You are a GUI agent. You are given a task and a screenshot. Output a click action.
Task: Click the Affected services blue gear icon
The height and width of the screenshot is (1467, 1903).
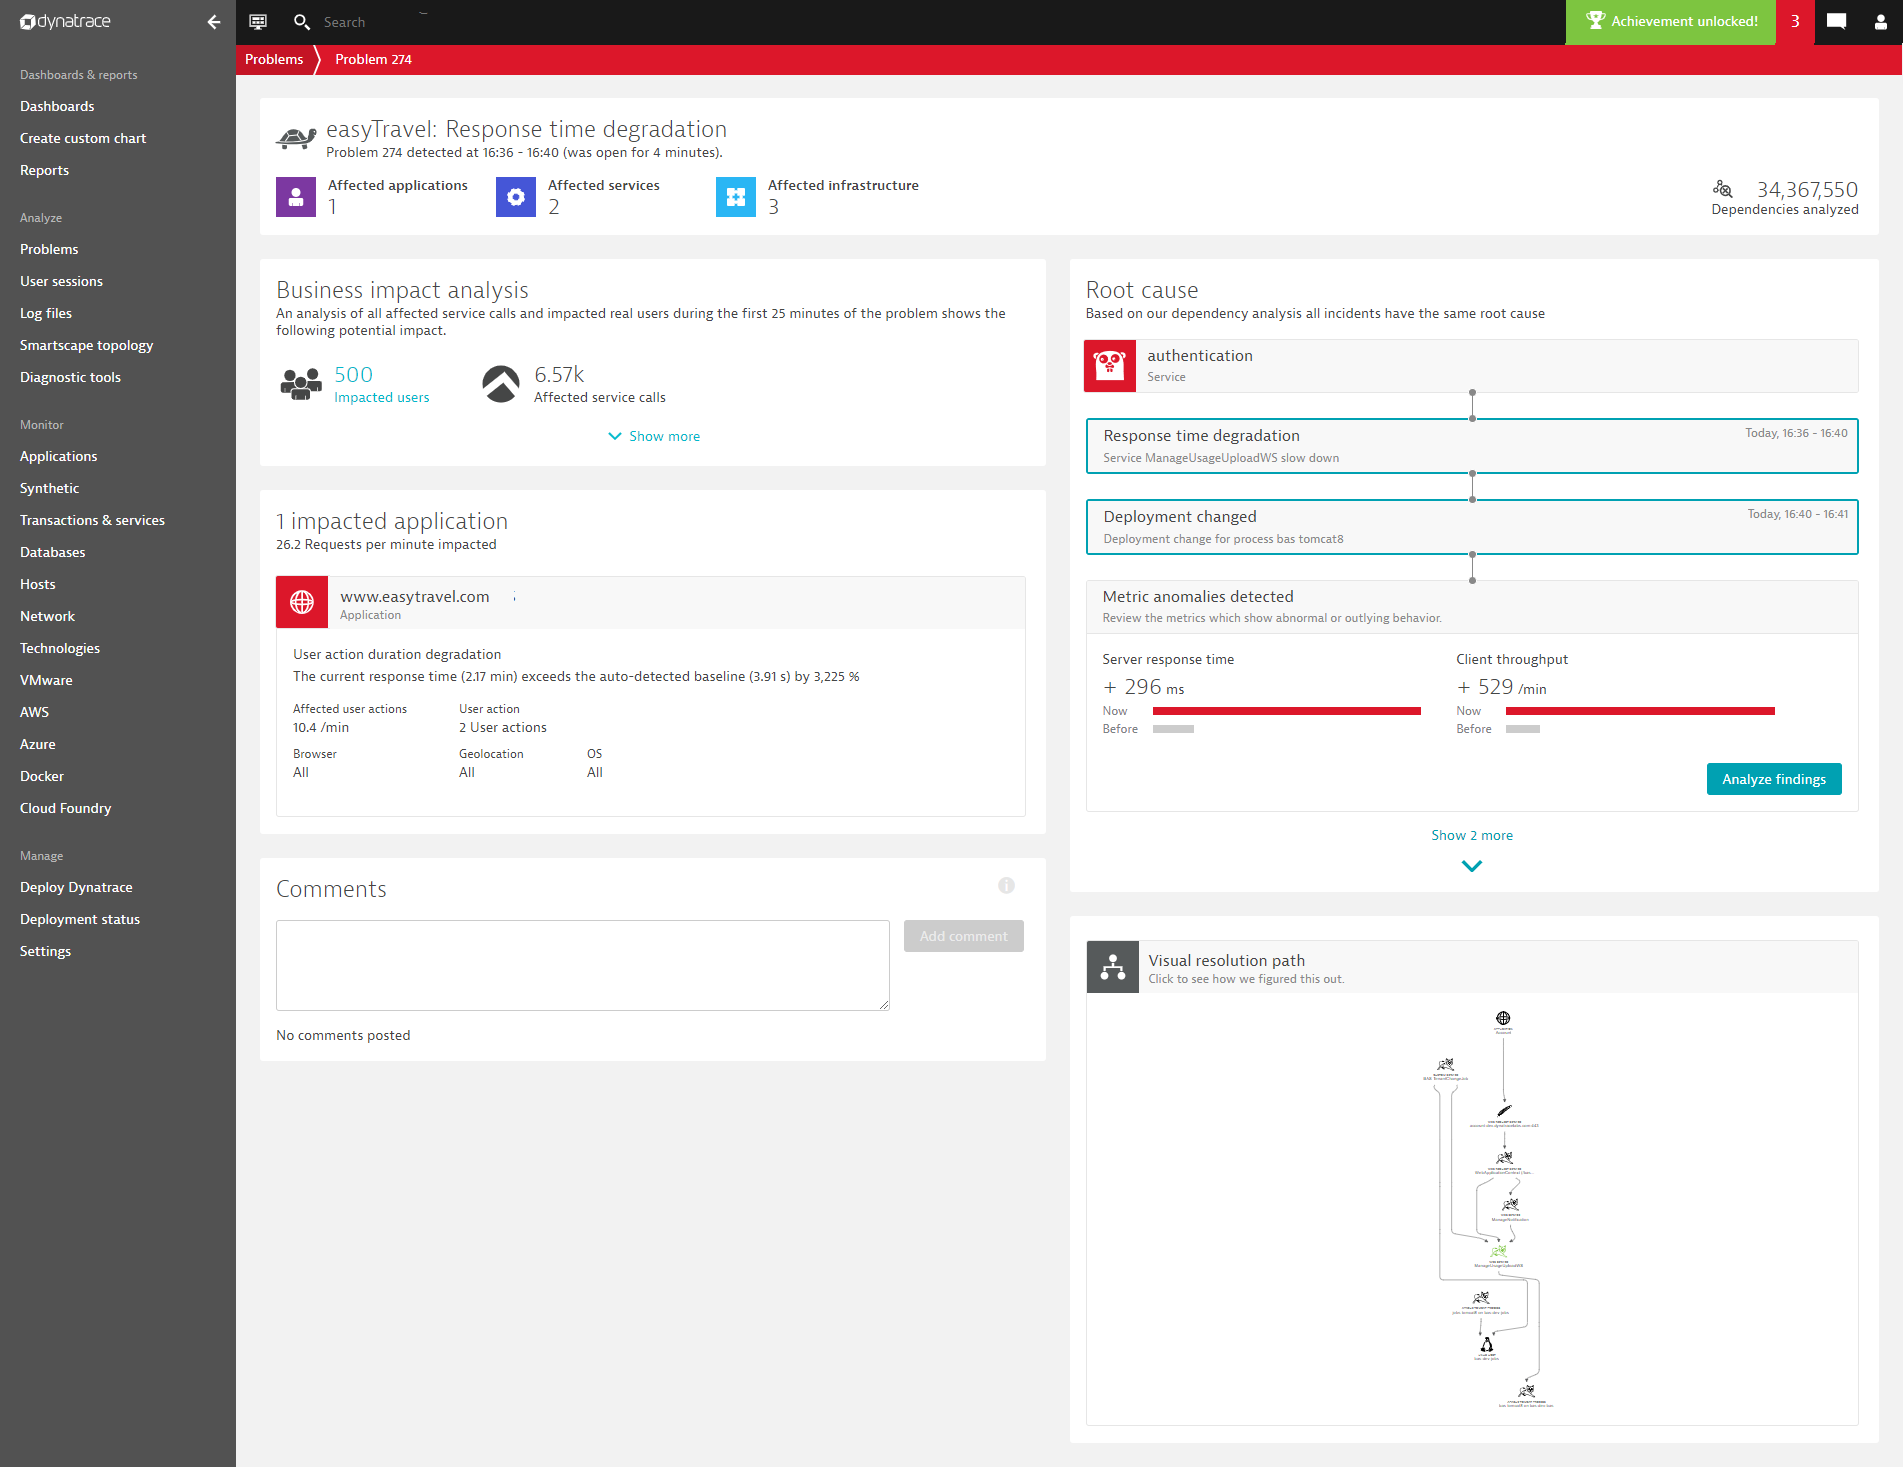(x=516, y=197)
